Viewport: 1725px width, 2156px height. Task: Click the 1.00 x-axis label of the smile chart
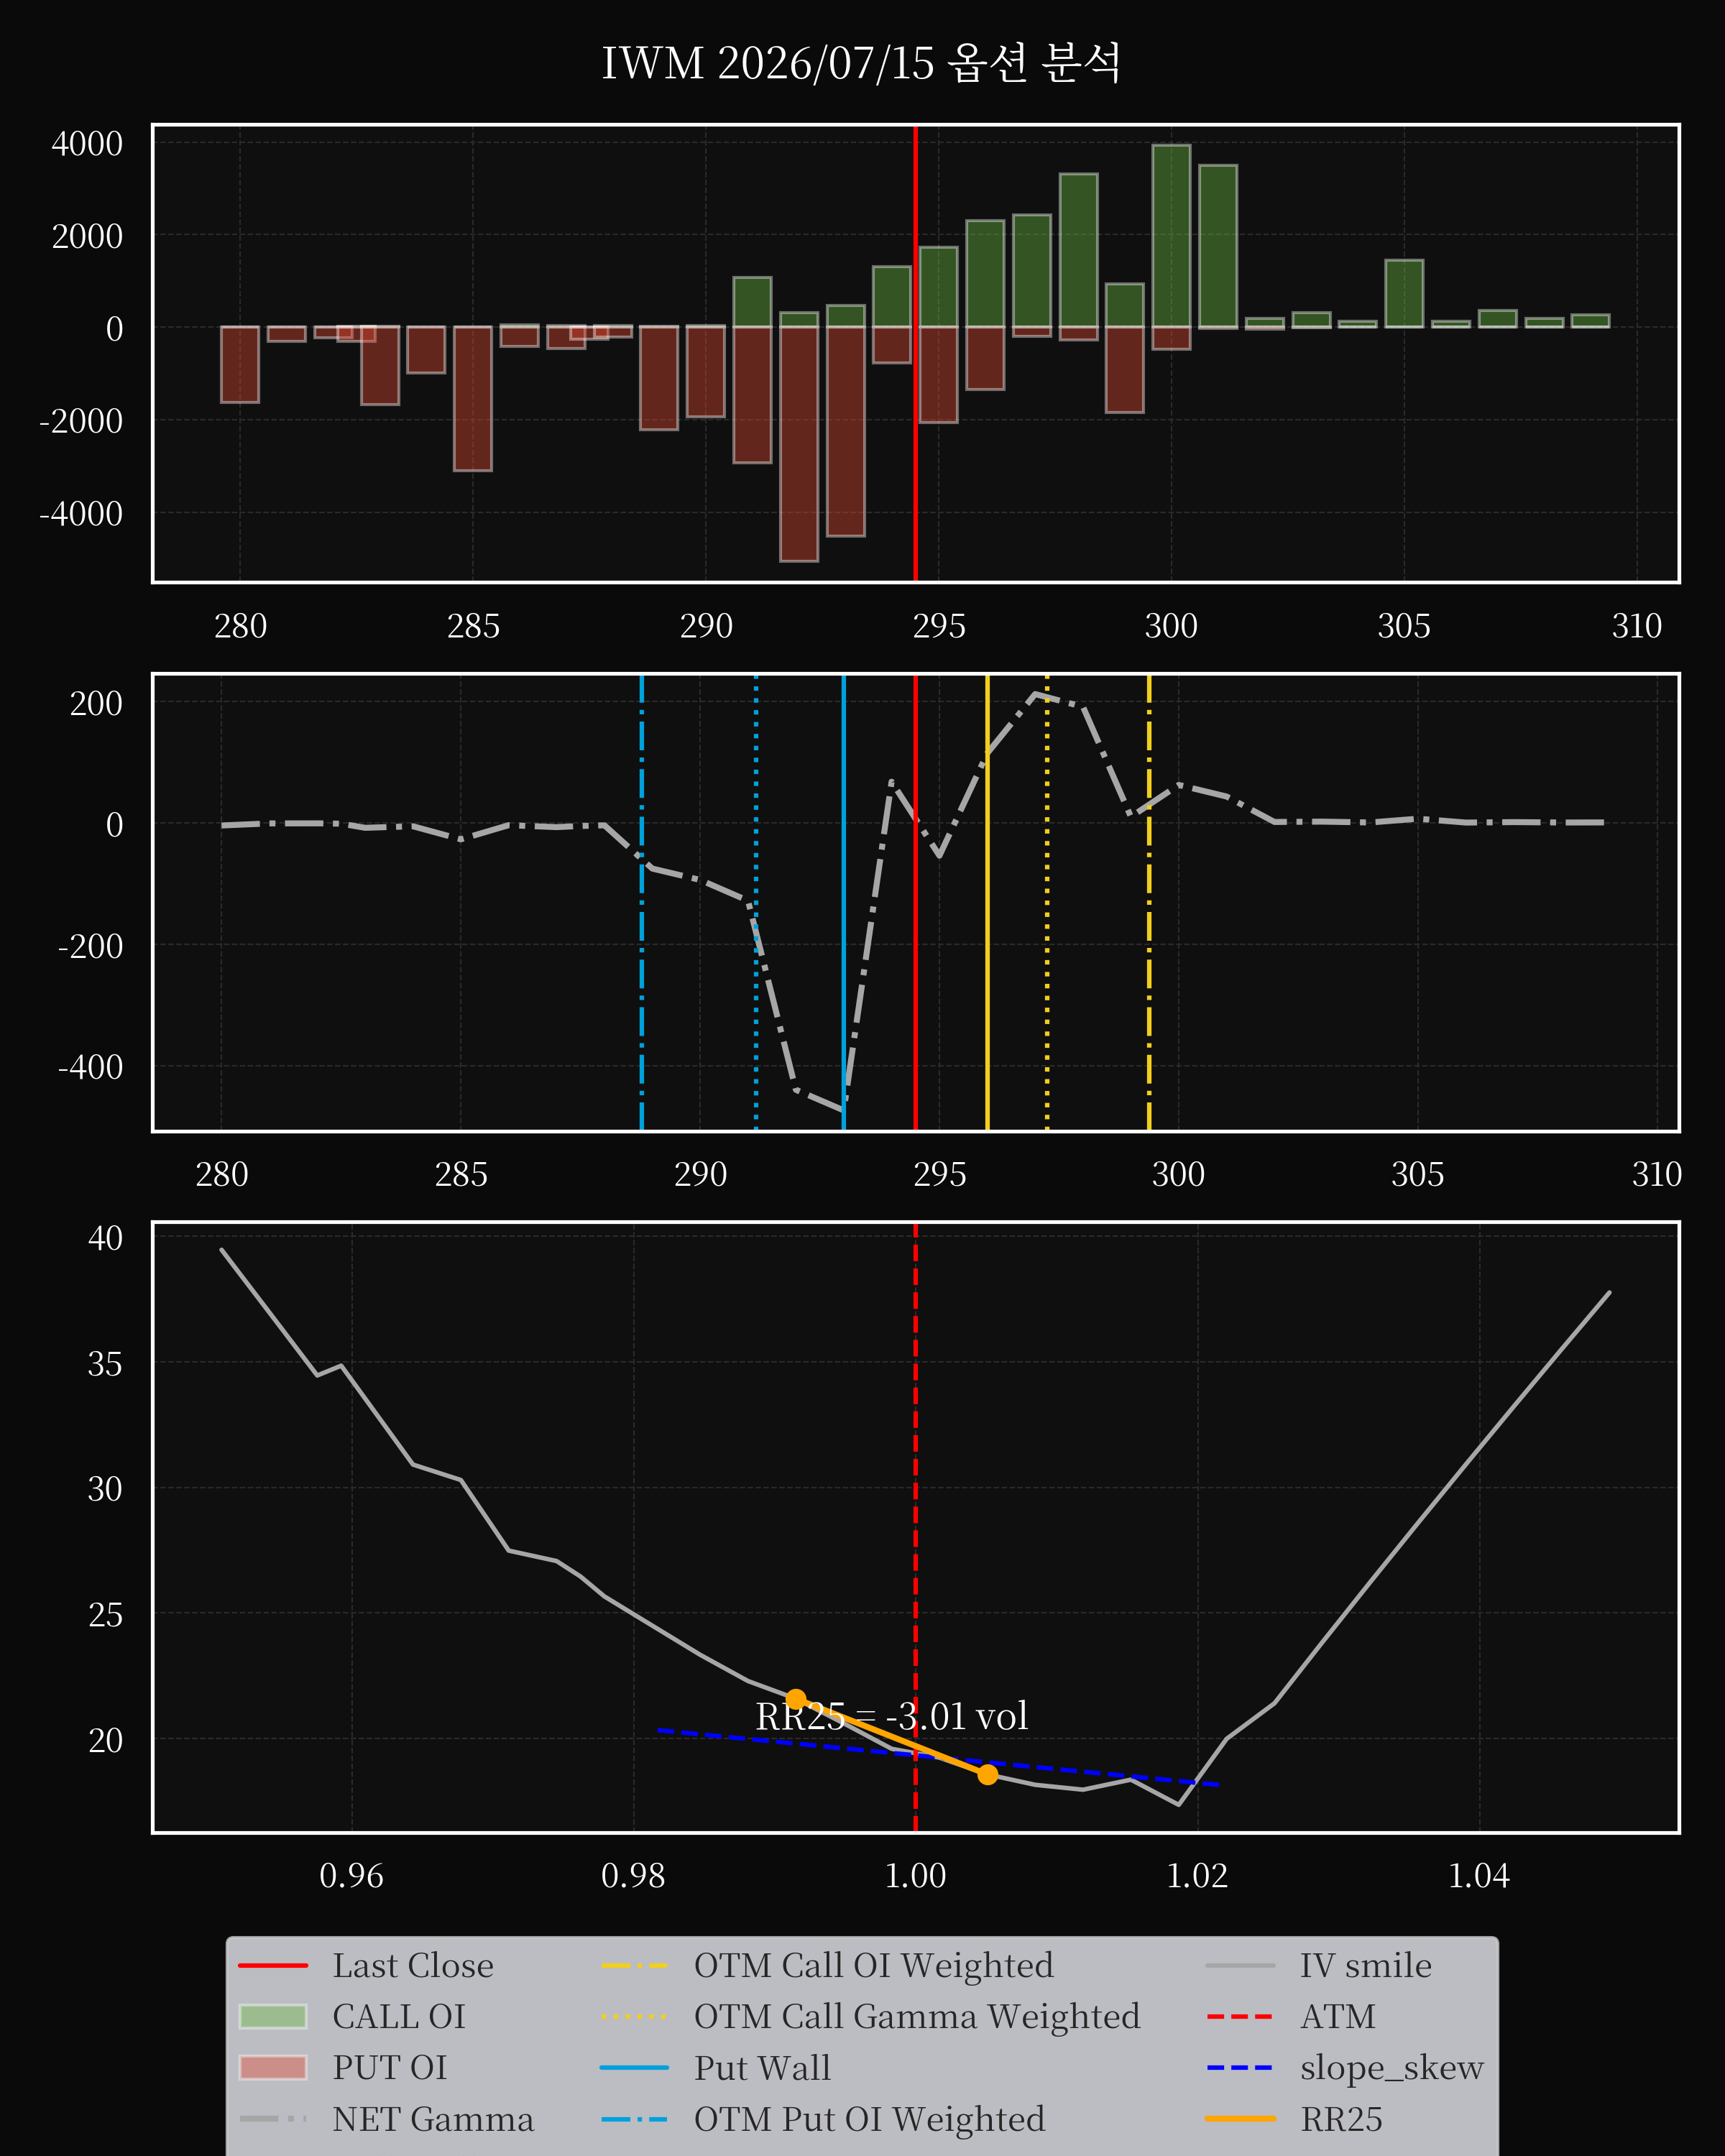click(x=915, y=1876)
